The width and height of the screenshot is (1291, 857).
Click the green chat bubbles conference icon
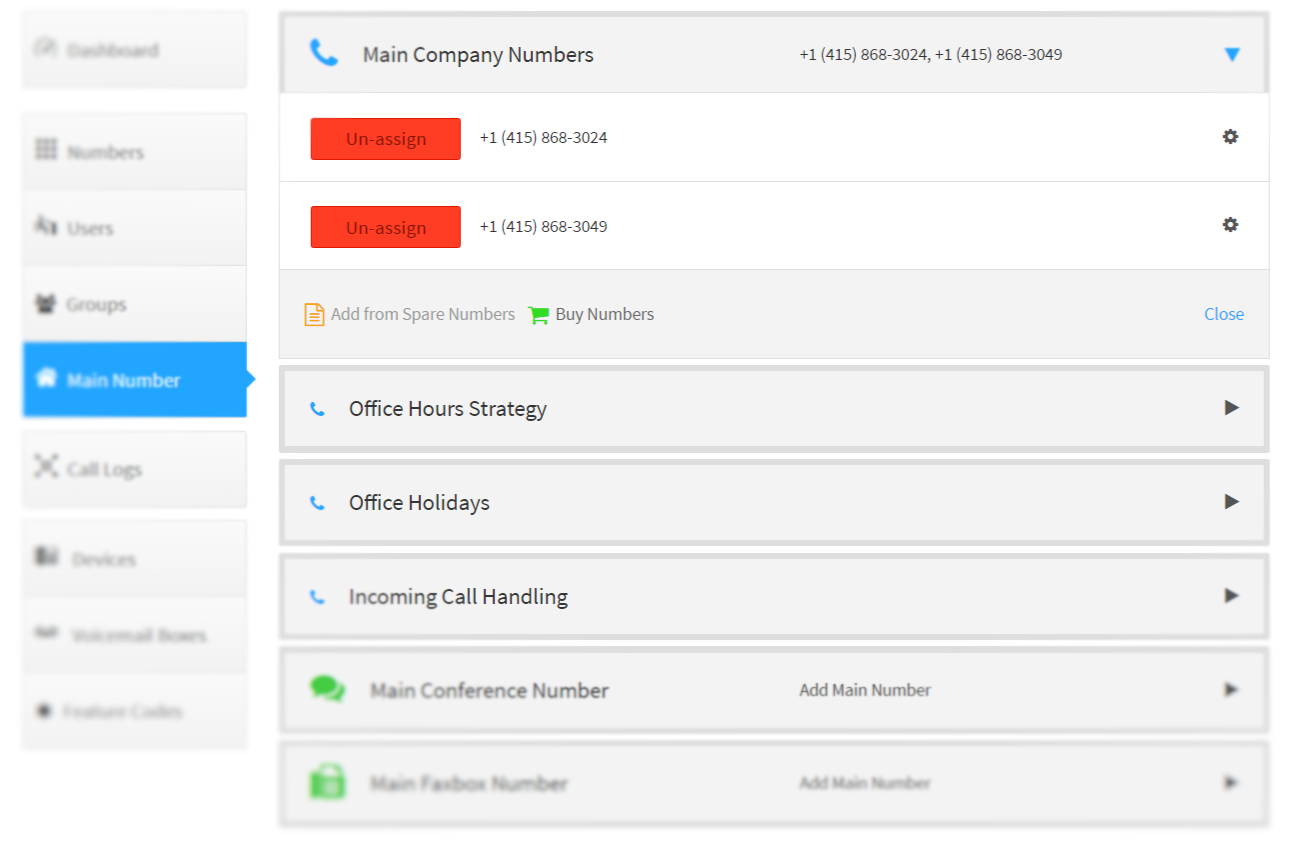pyautogui.click(x=327, y=689)
